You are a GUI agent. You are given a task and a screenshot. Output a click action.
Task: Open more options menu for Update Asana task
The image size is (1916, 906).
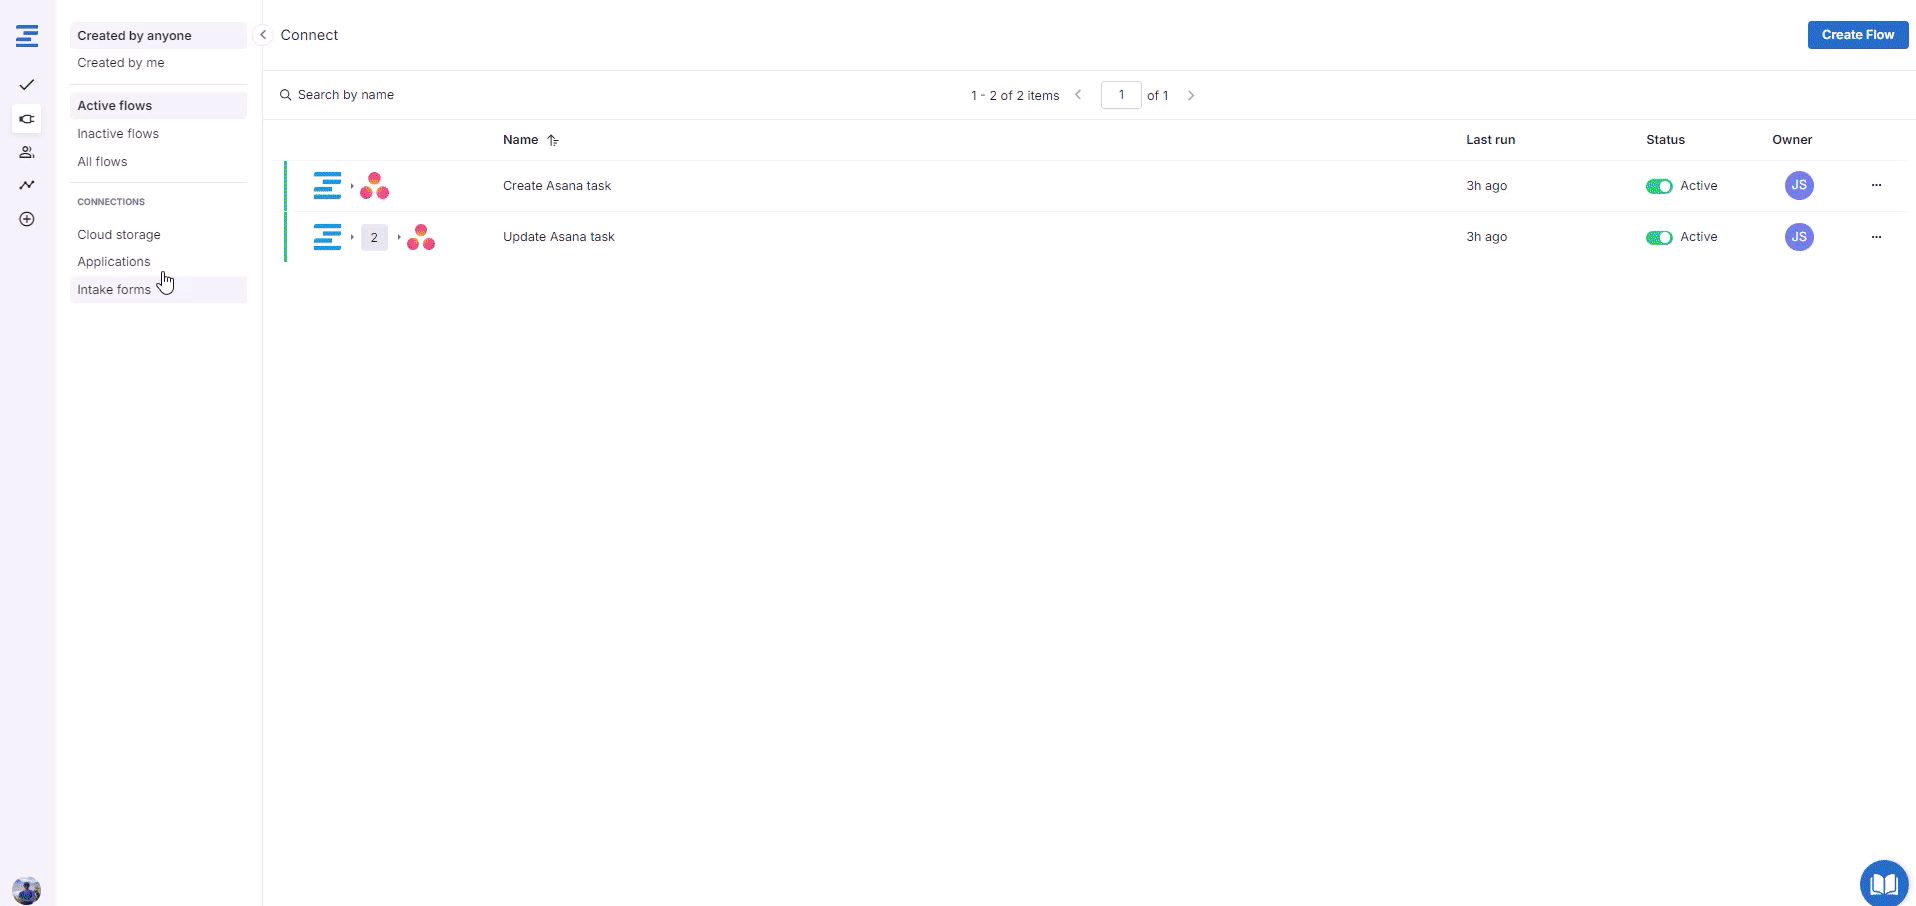1876,237
